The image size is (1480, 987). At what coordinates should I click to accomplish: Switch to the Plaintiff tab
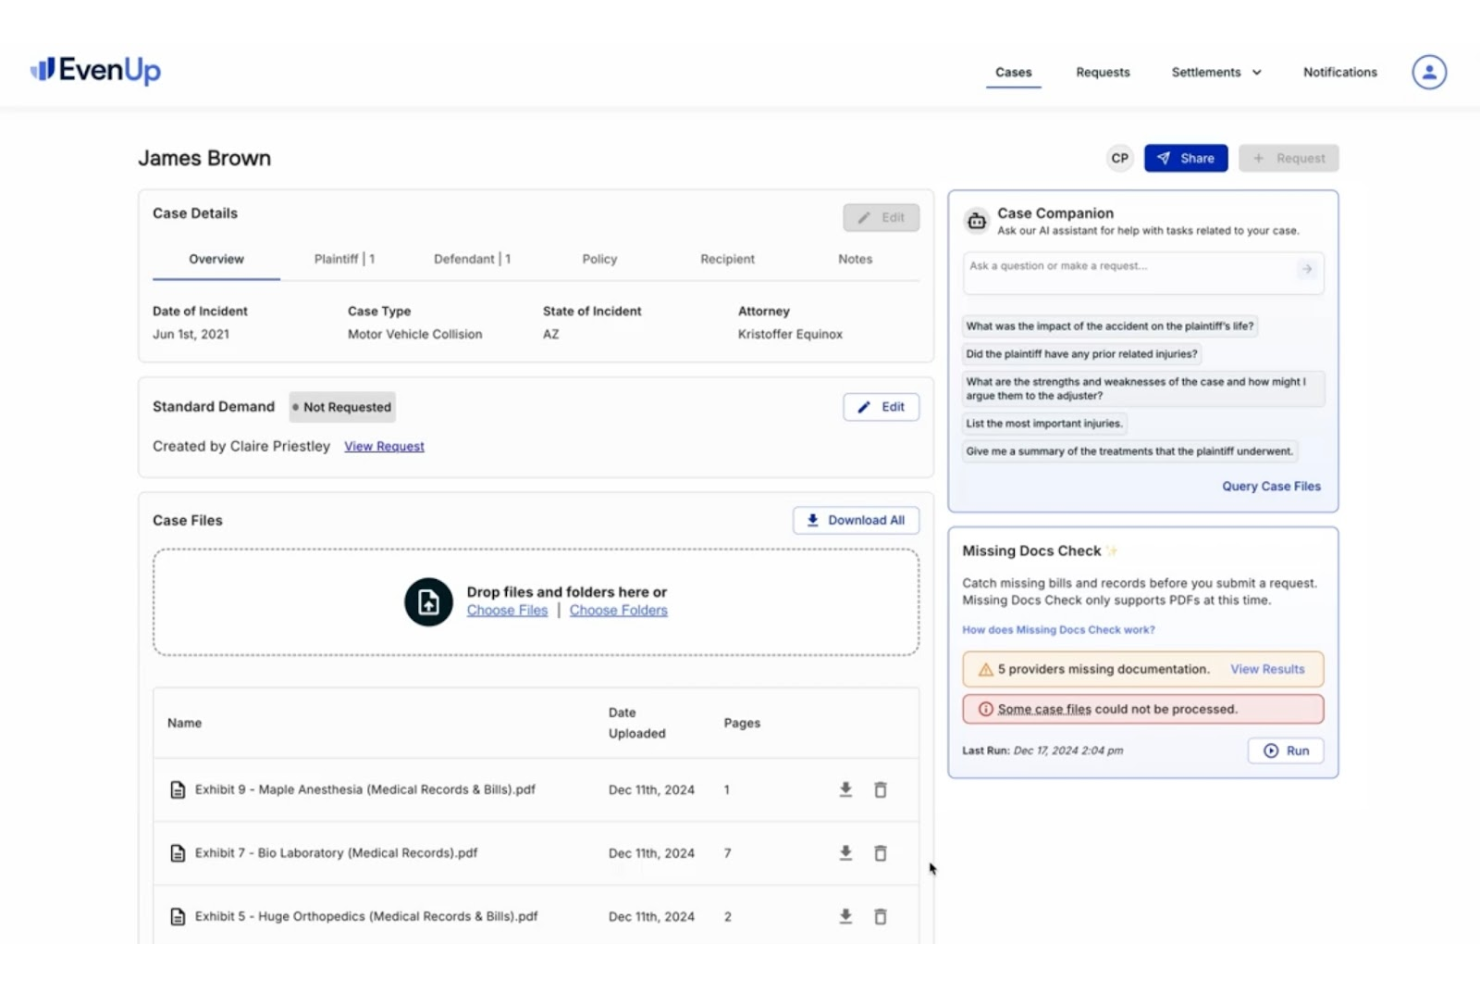pos(344,259)
